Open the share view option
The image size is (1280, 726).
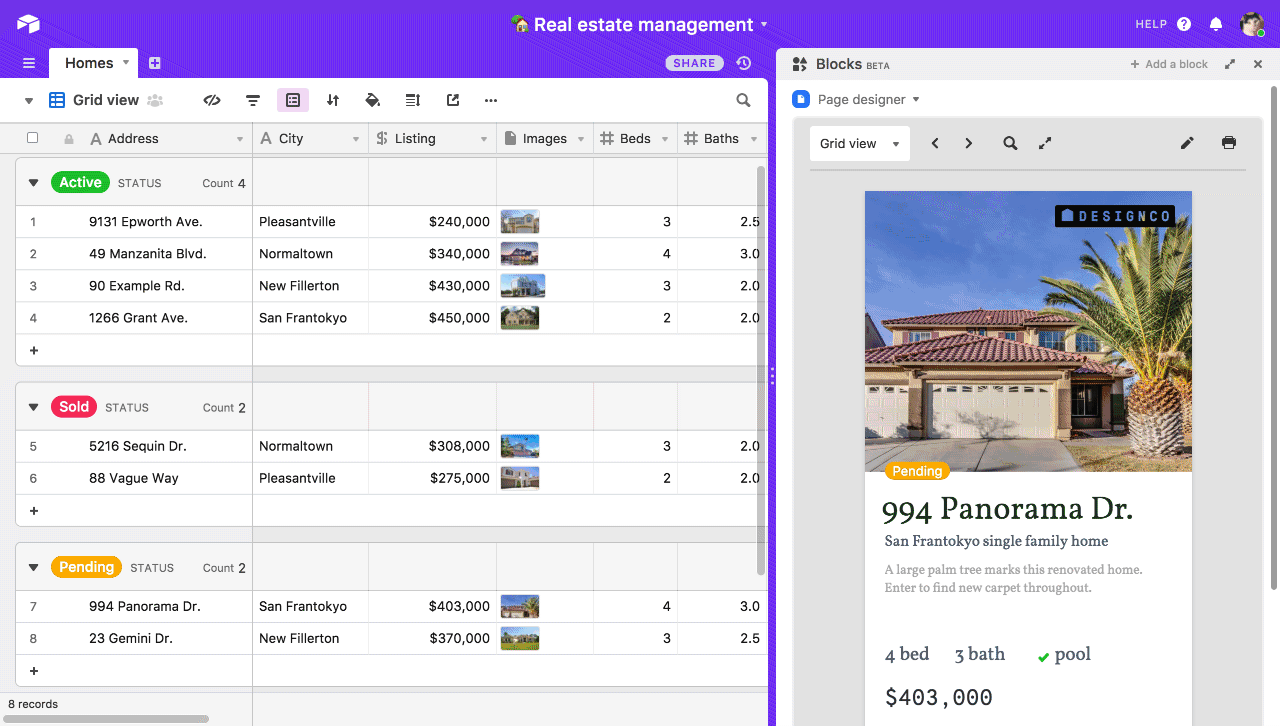pyautogui.click(x=452, y=100)
